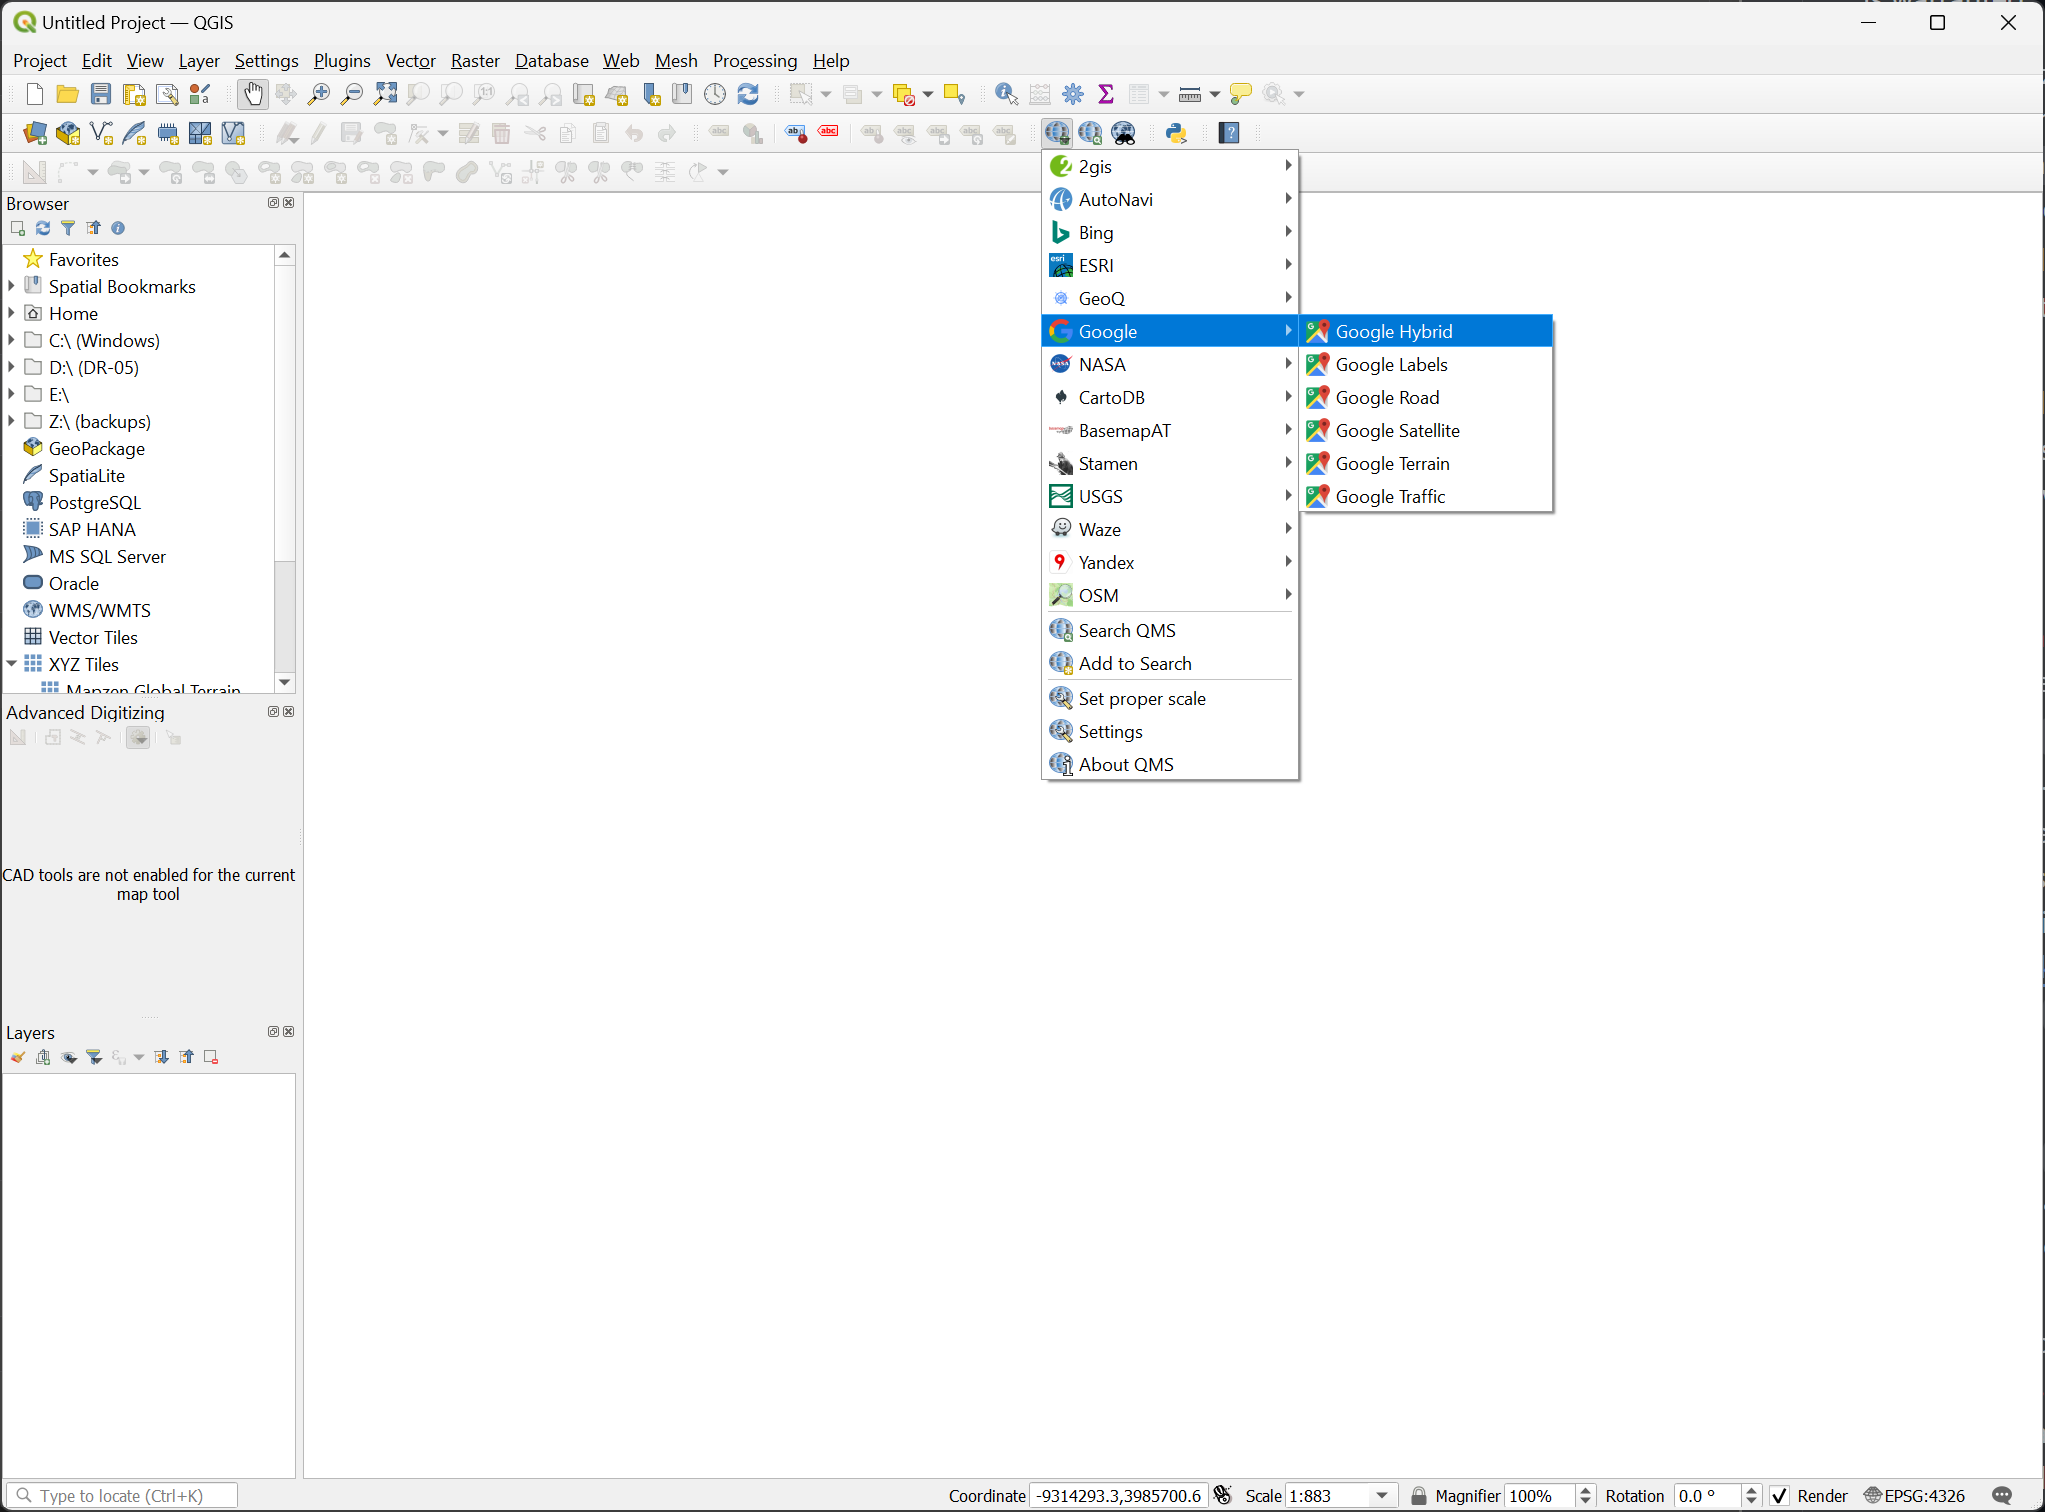Toggle the Render checkbox in status bar
Screen dimensions: 2045x1512
(x=1780, y=1496)
